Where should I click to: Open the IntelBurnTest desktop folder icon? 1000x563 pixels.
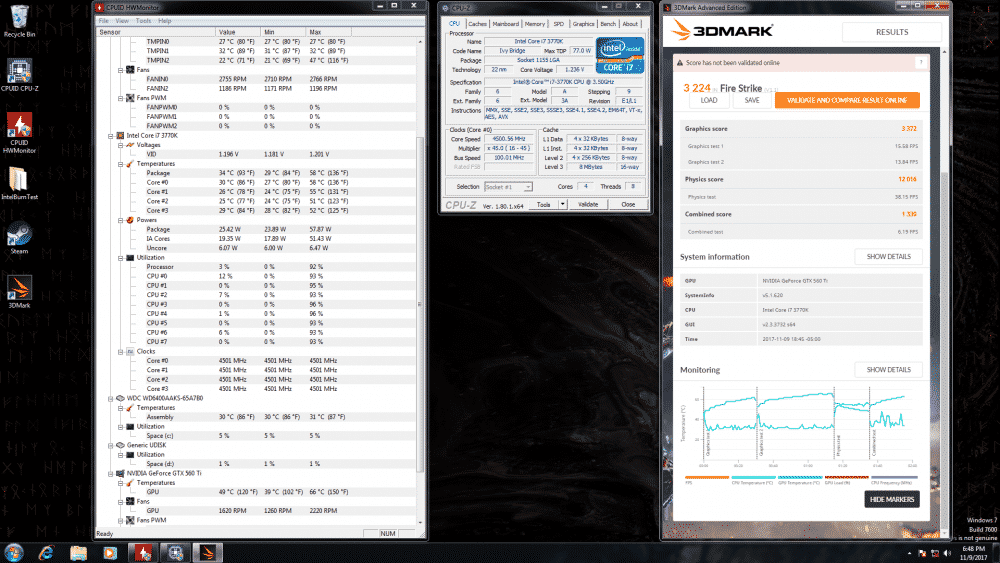[19, 183]
